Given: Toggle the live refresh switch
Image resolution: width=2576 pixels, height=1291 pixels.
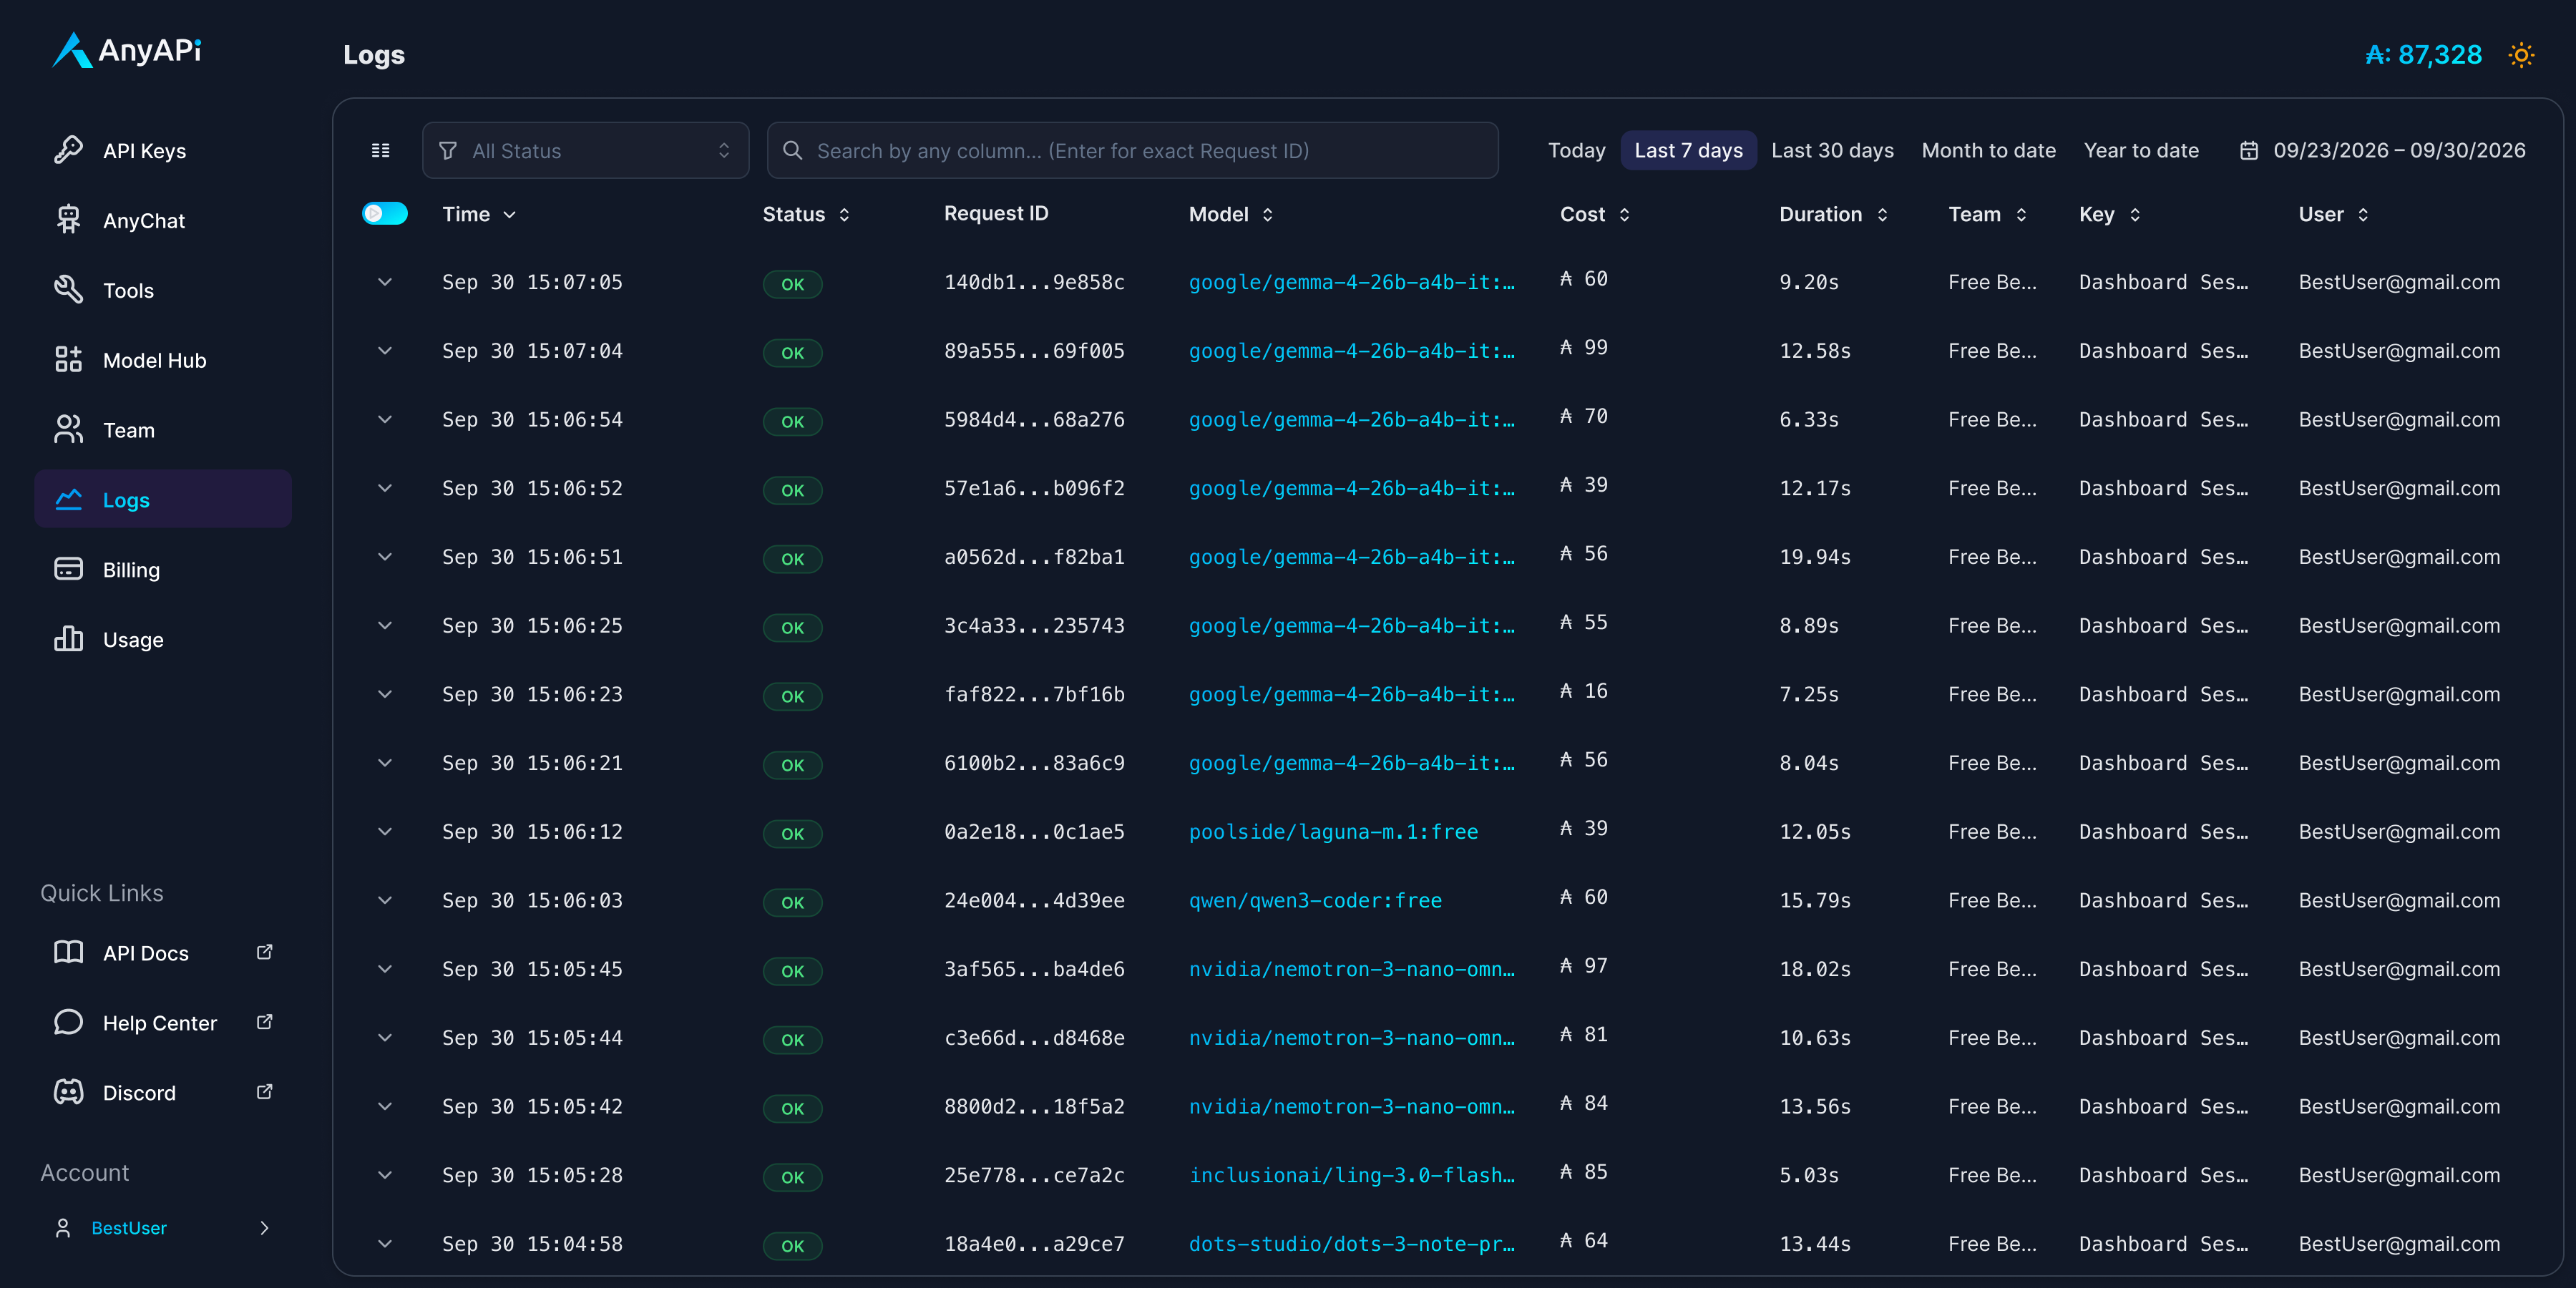Looking at the screenshot, I should (385, 214).
